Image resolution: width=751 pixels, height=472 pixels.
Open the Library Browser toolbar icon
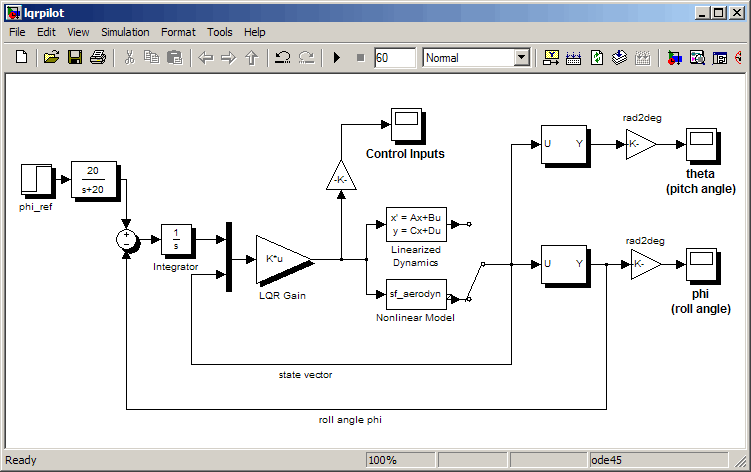pos(674,58)
